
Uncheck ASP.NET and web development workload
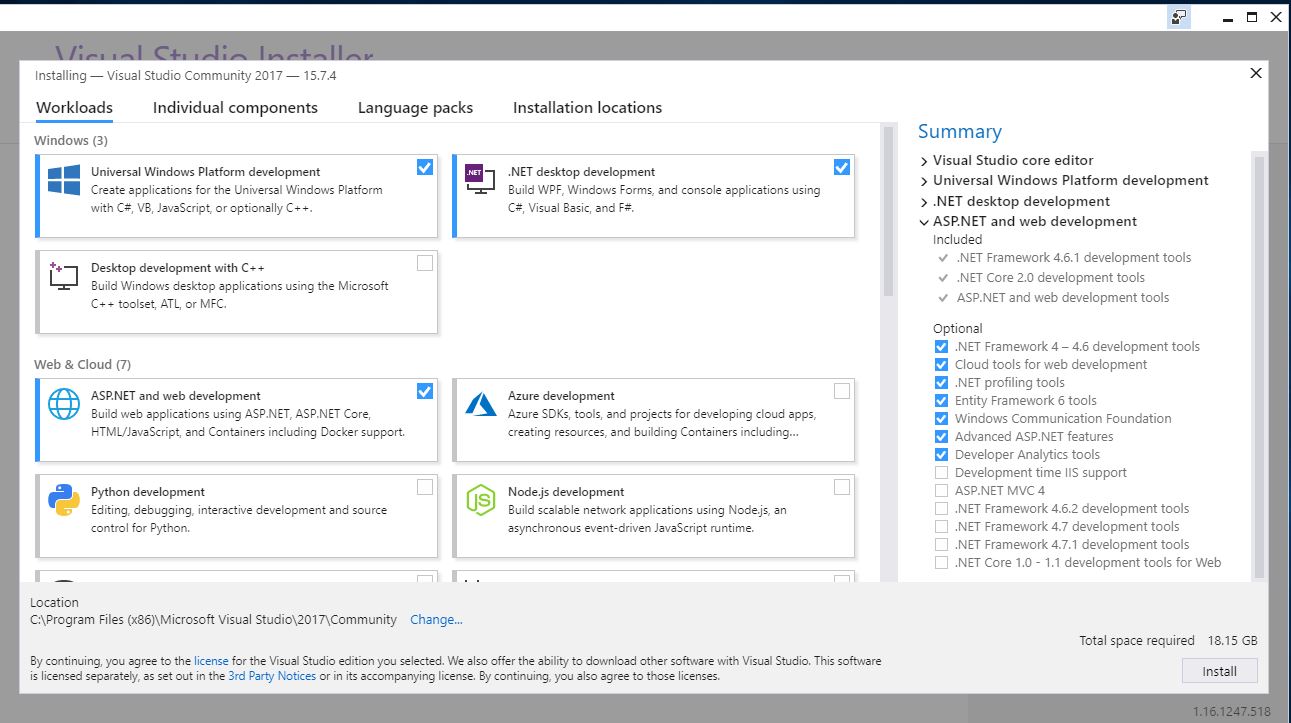[x=425, y=391]
